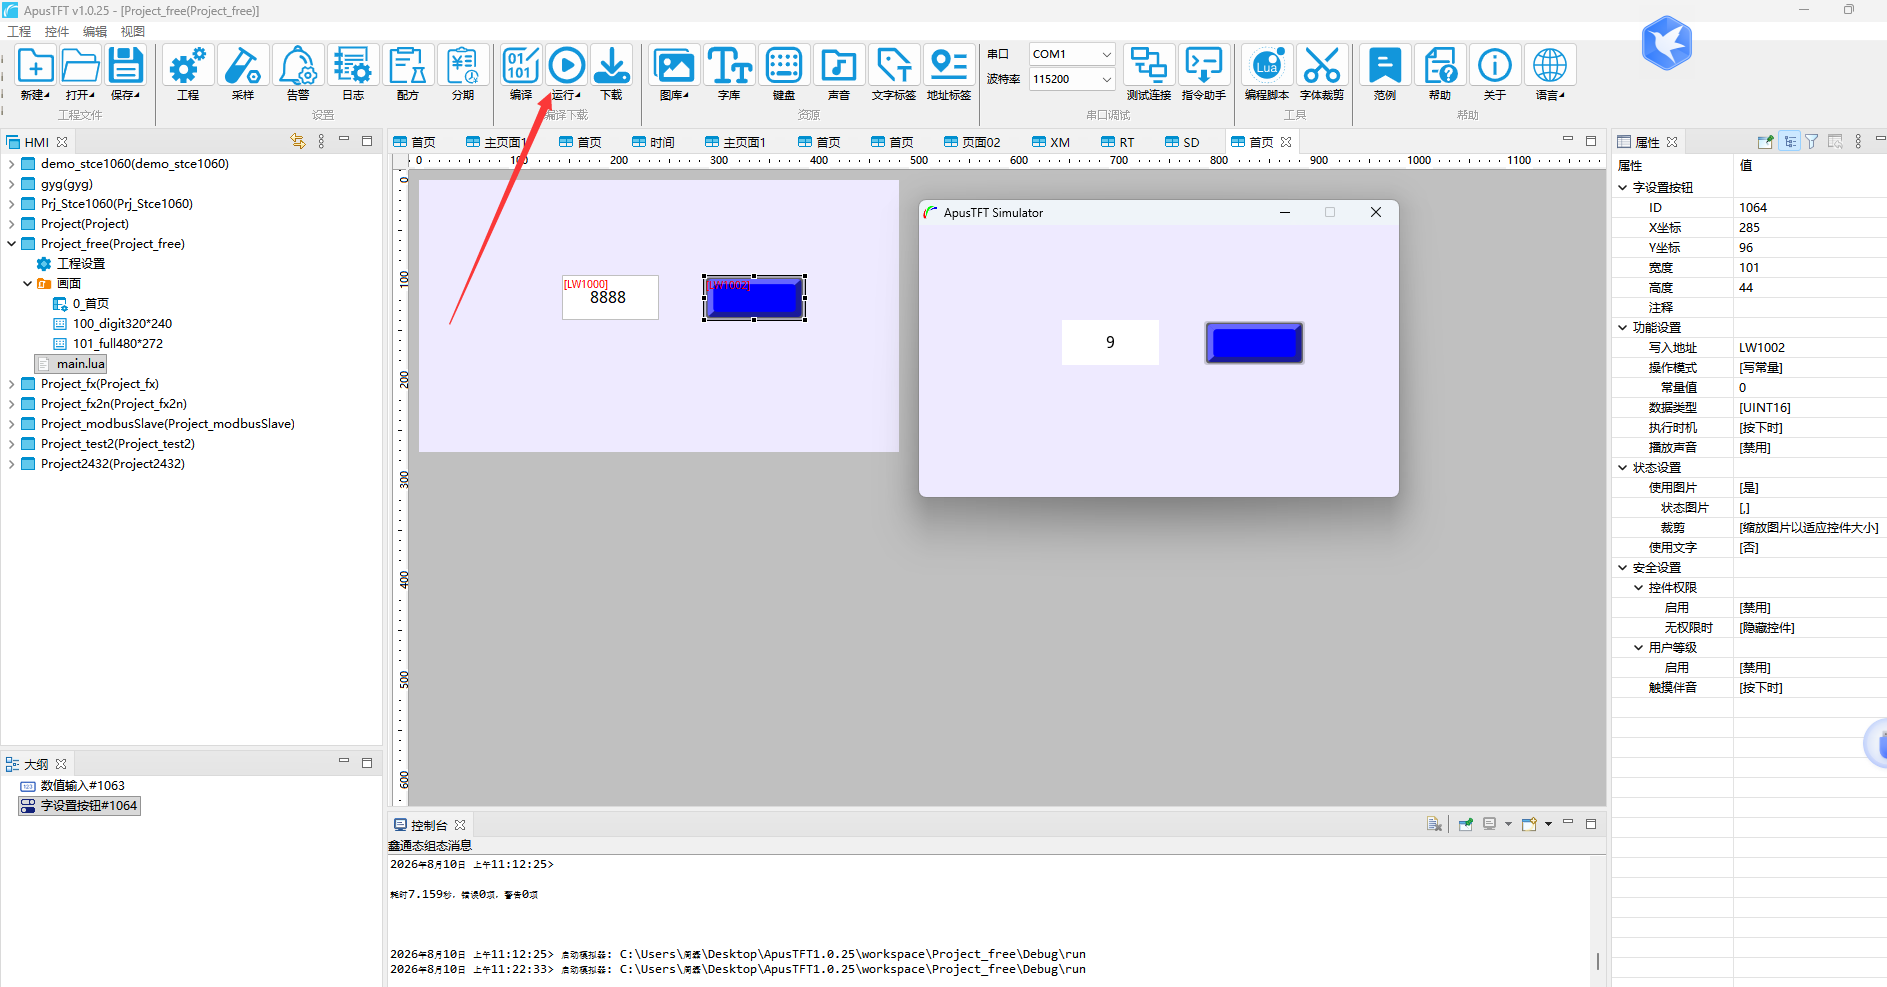
Task: Open the 采样 (sampling) tool
Action: tap(243, 66)
